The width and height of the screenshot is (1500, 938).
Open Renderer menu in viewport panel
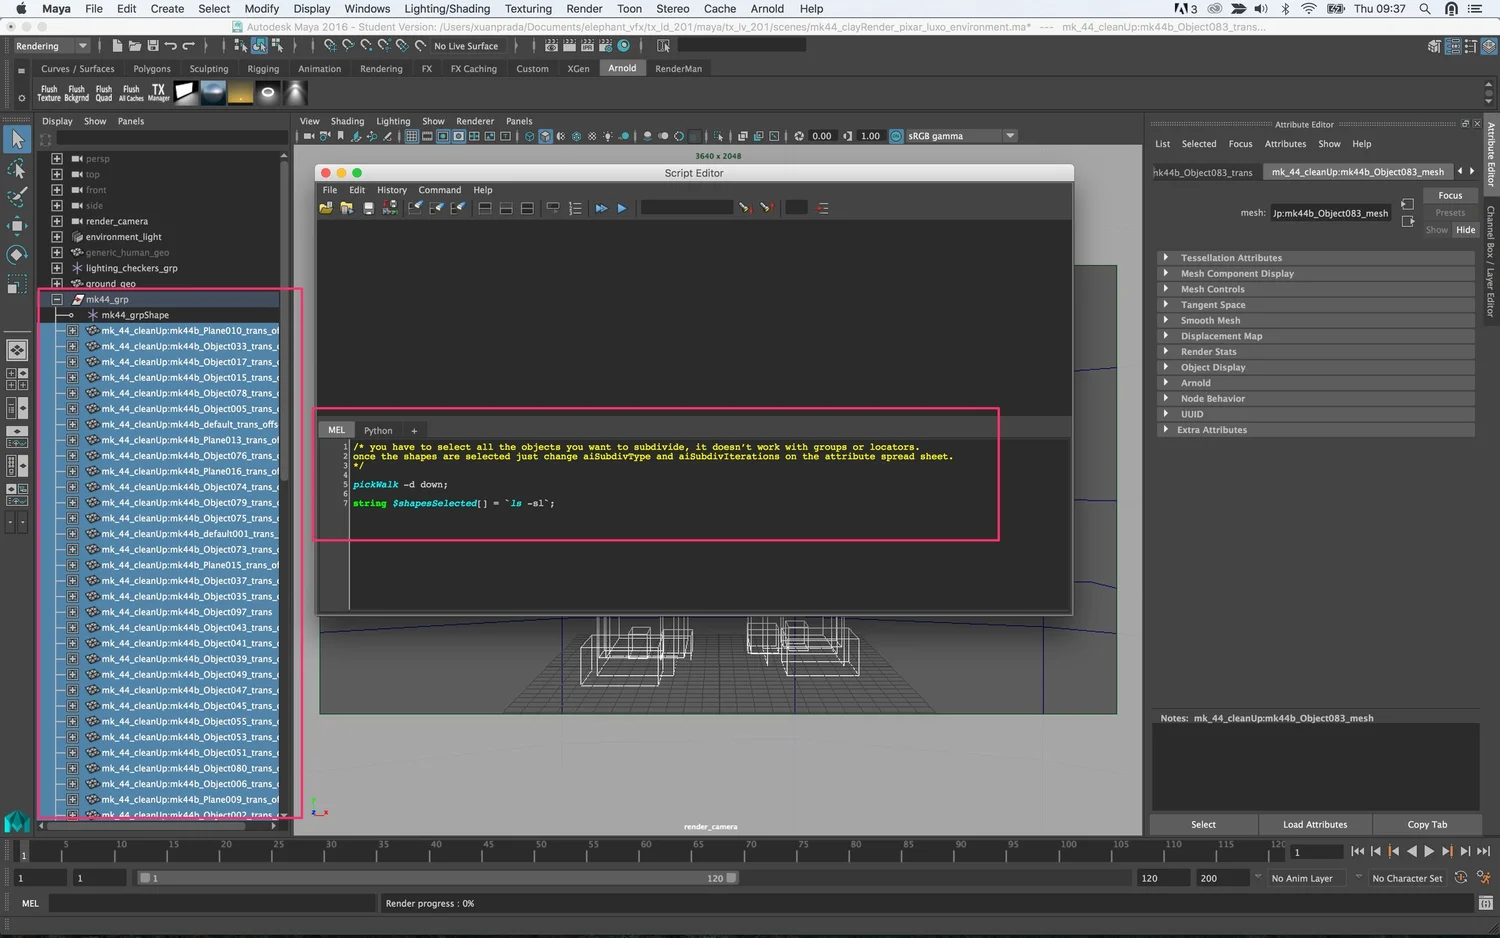click(x=475, y=121)
